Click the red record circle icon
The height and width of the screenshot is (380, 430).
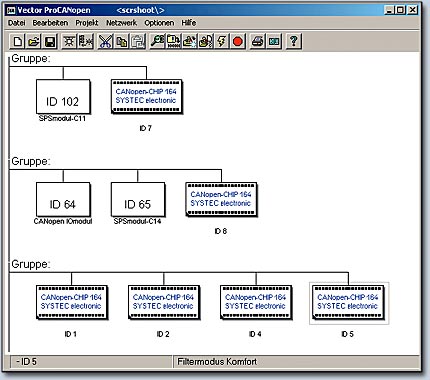point(238,41)
